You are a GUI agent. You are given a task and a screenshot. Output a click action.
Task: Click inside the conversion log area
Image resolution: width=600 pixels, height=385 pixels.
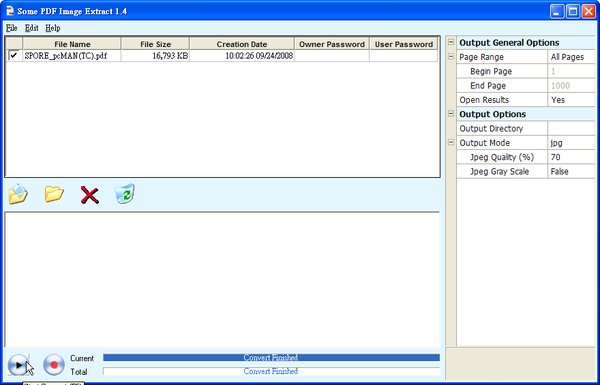pos(222,279)
